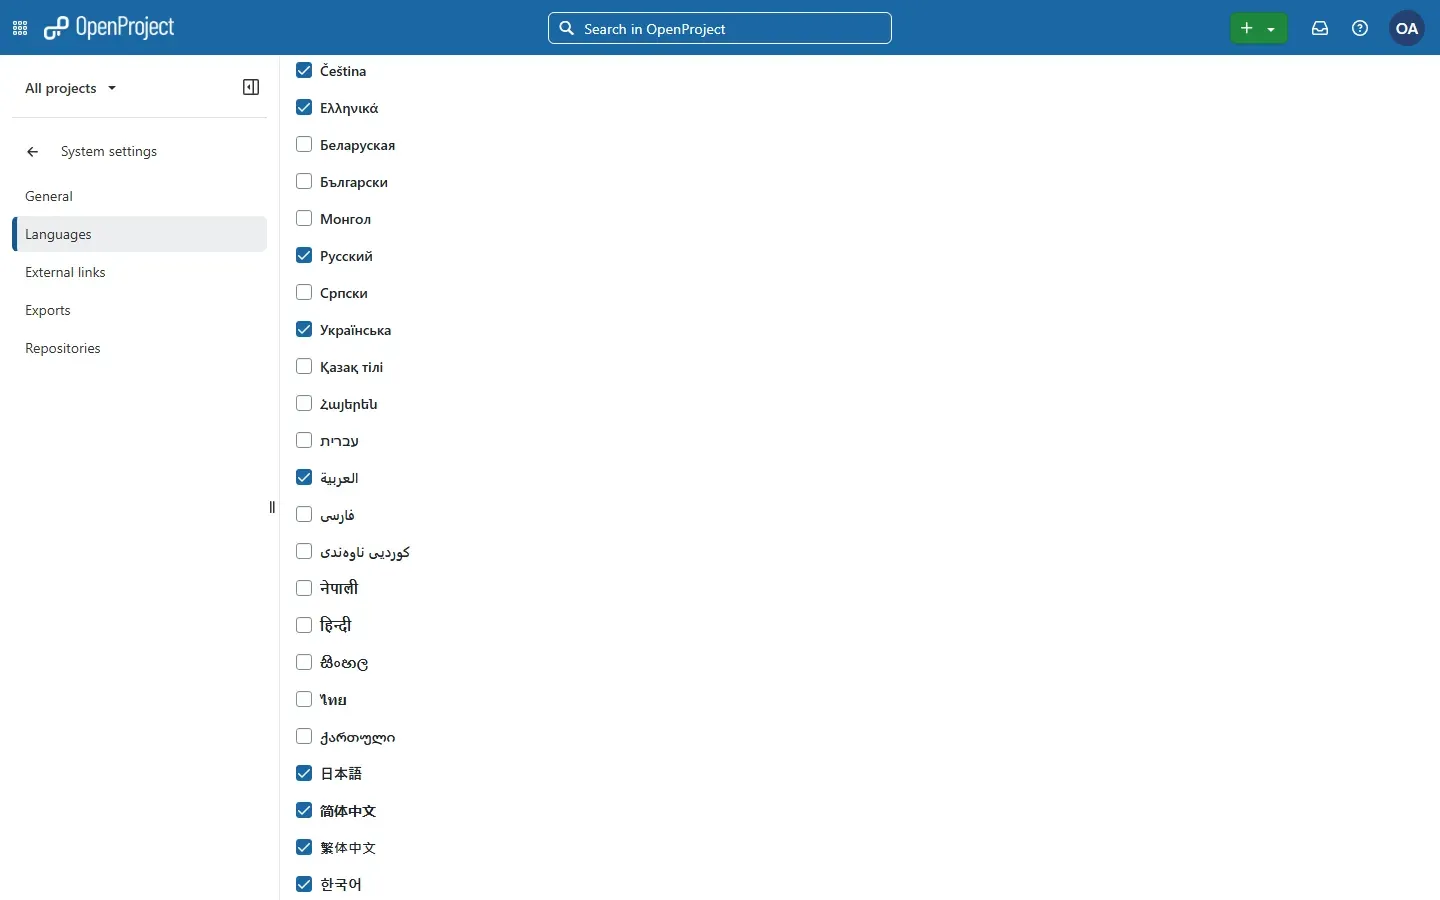Enable the नेपाली language checkbox

pos(304,588)
